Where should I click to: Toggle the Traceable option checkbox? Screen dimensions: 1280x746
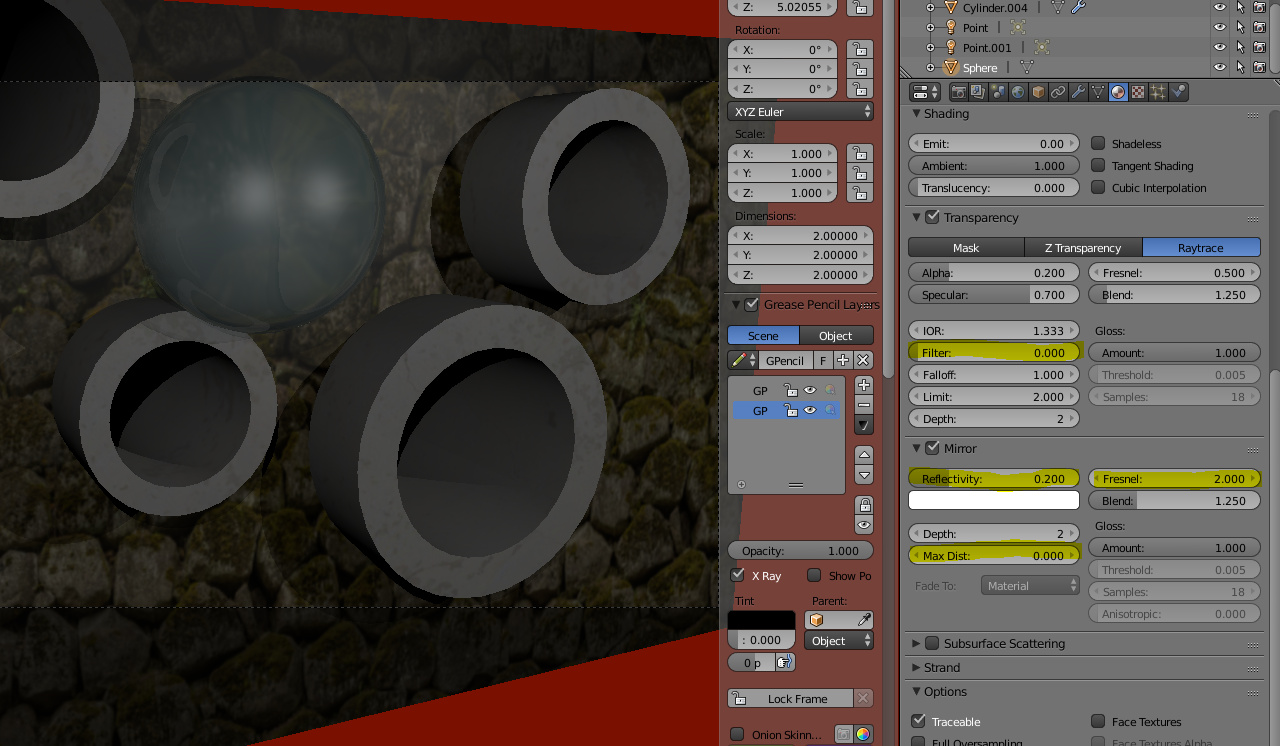[918, 721]
